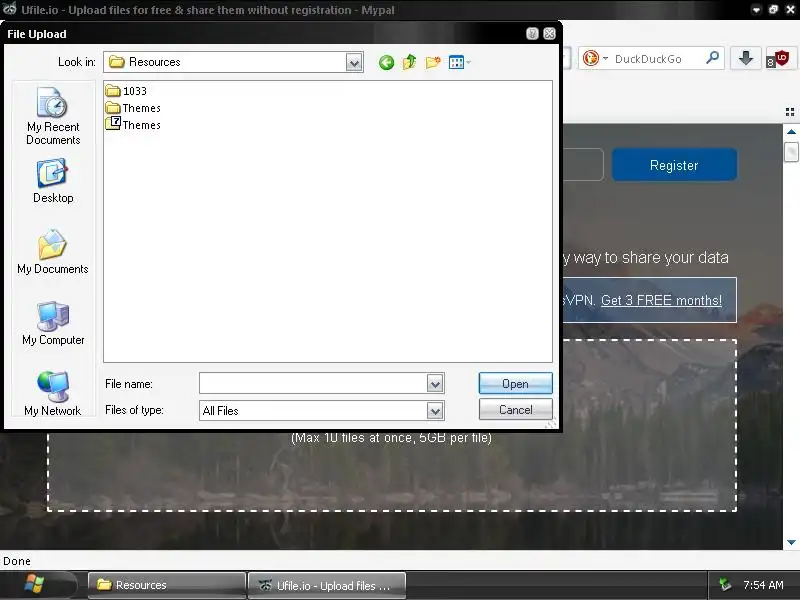The height and width of the screenshot is (600, 800).
Task: Click the Mypal raccoon icon in the title bar
Action: click(x=9, y=9)
